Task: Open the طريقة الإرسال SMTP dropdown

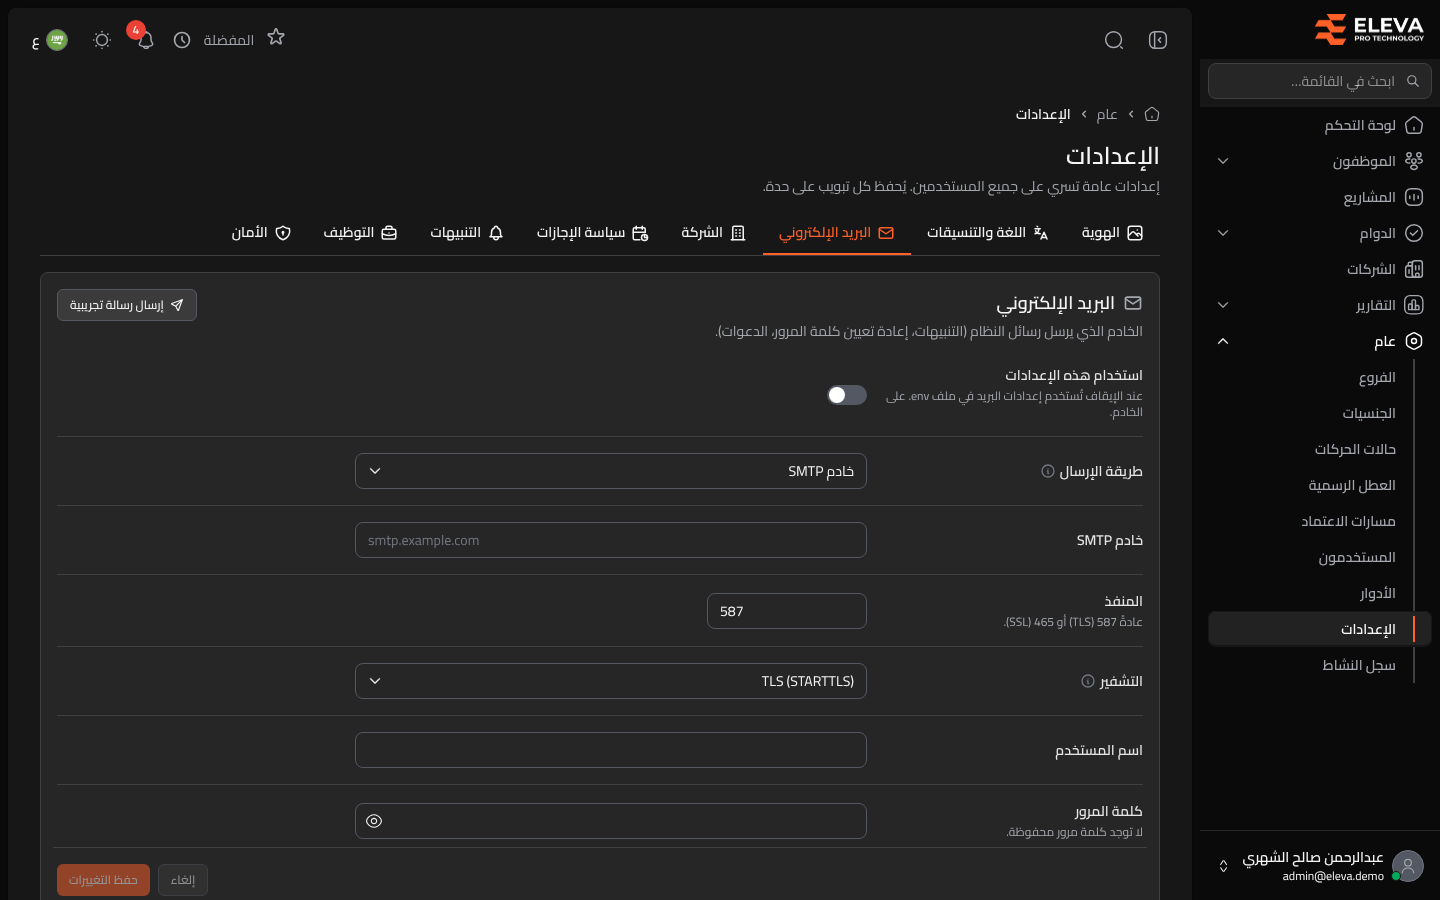Action: 611,471
